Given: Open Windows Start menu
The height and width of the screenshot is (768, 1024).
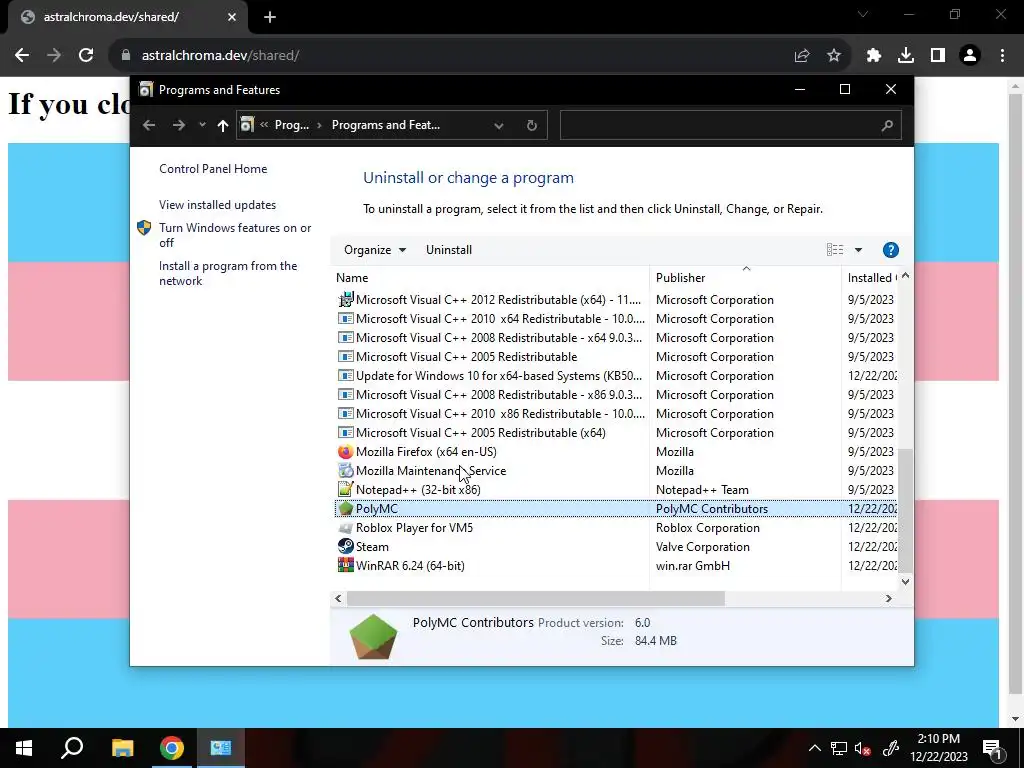Looking at the screenshot, I should point(24,748).
